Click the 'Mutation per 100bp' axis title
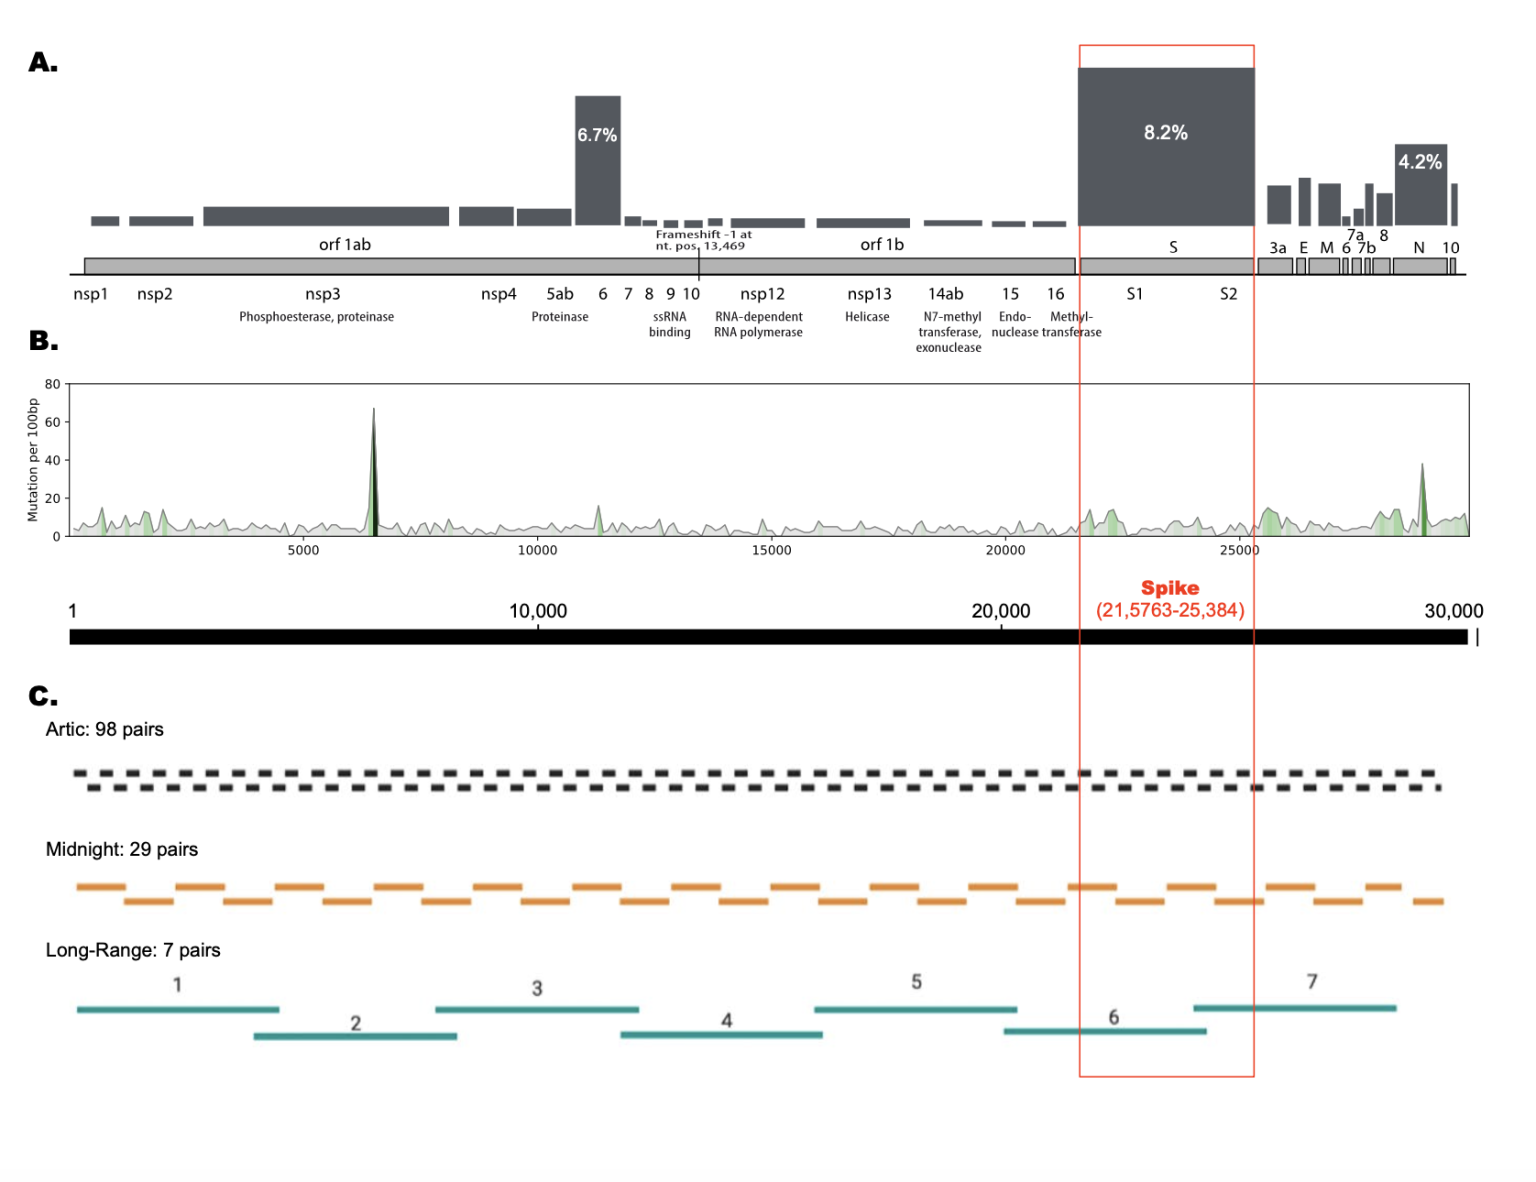 click(33, 460)
